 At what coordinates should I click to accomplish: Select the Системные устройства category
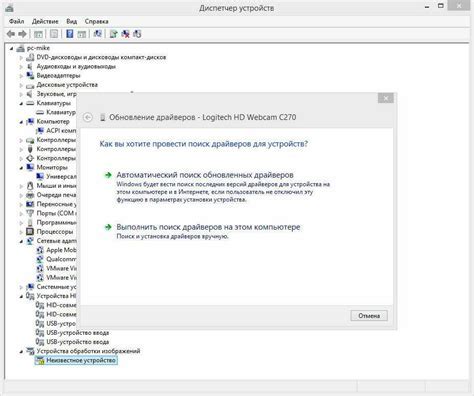pyautogui.click(x=56, y=287)
